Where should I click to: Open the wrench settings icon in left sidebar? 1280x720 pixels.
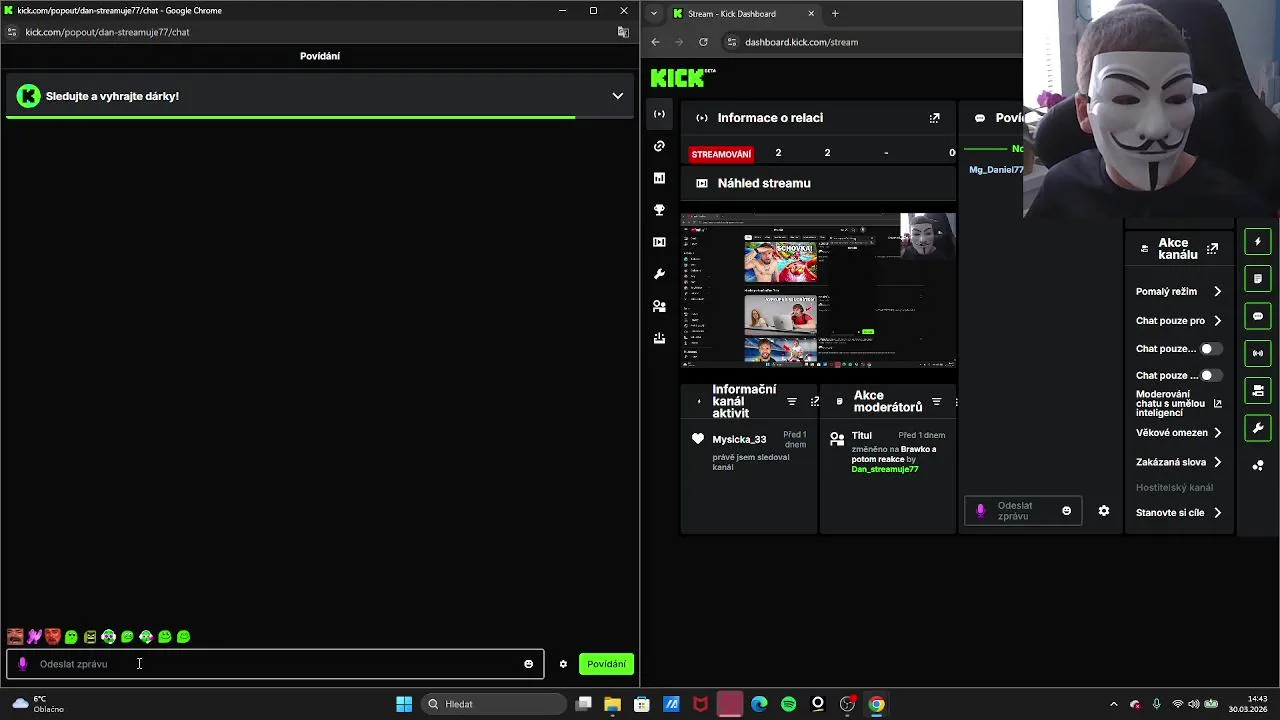(659, 274)
